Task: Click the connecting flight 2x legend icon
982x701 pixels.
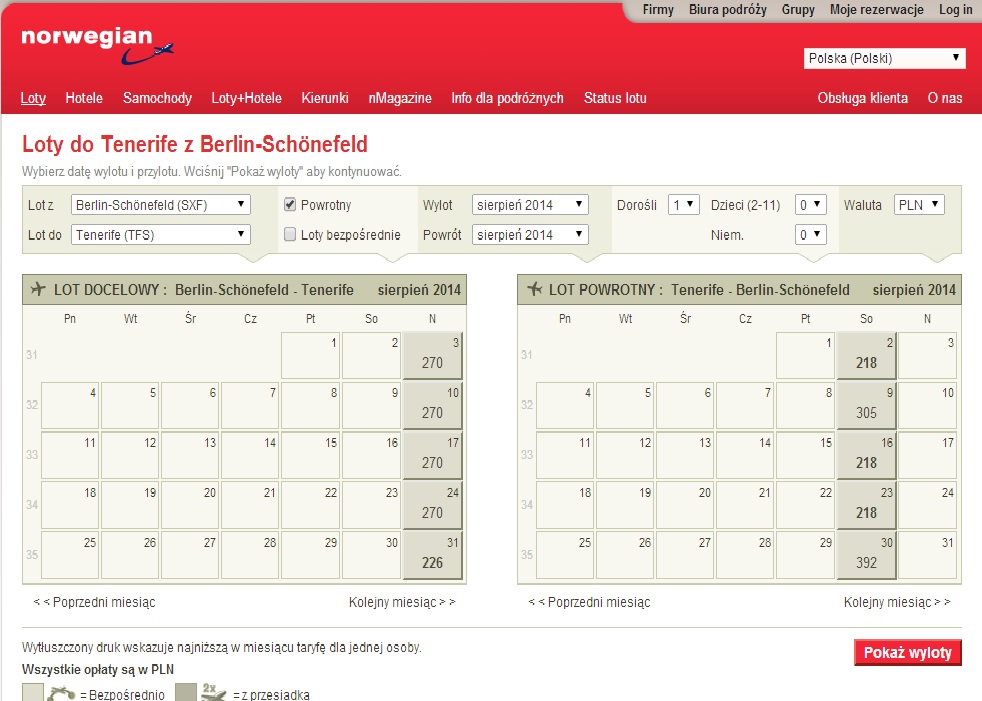Action: 214,692
